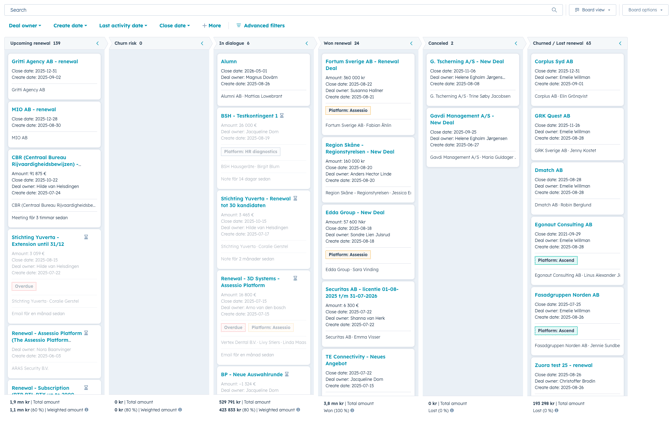Open the Deal owner filter dropdown
Viewport: 670px width, 421px height.
25,26
